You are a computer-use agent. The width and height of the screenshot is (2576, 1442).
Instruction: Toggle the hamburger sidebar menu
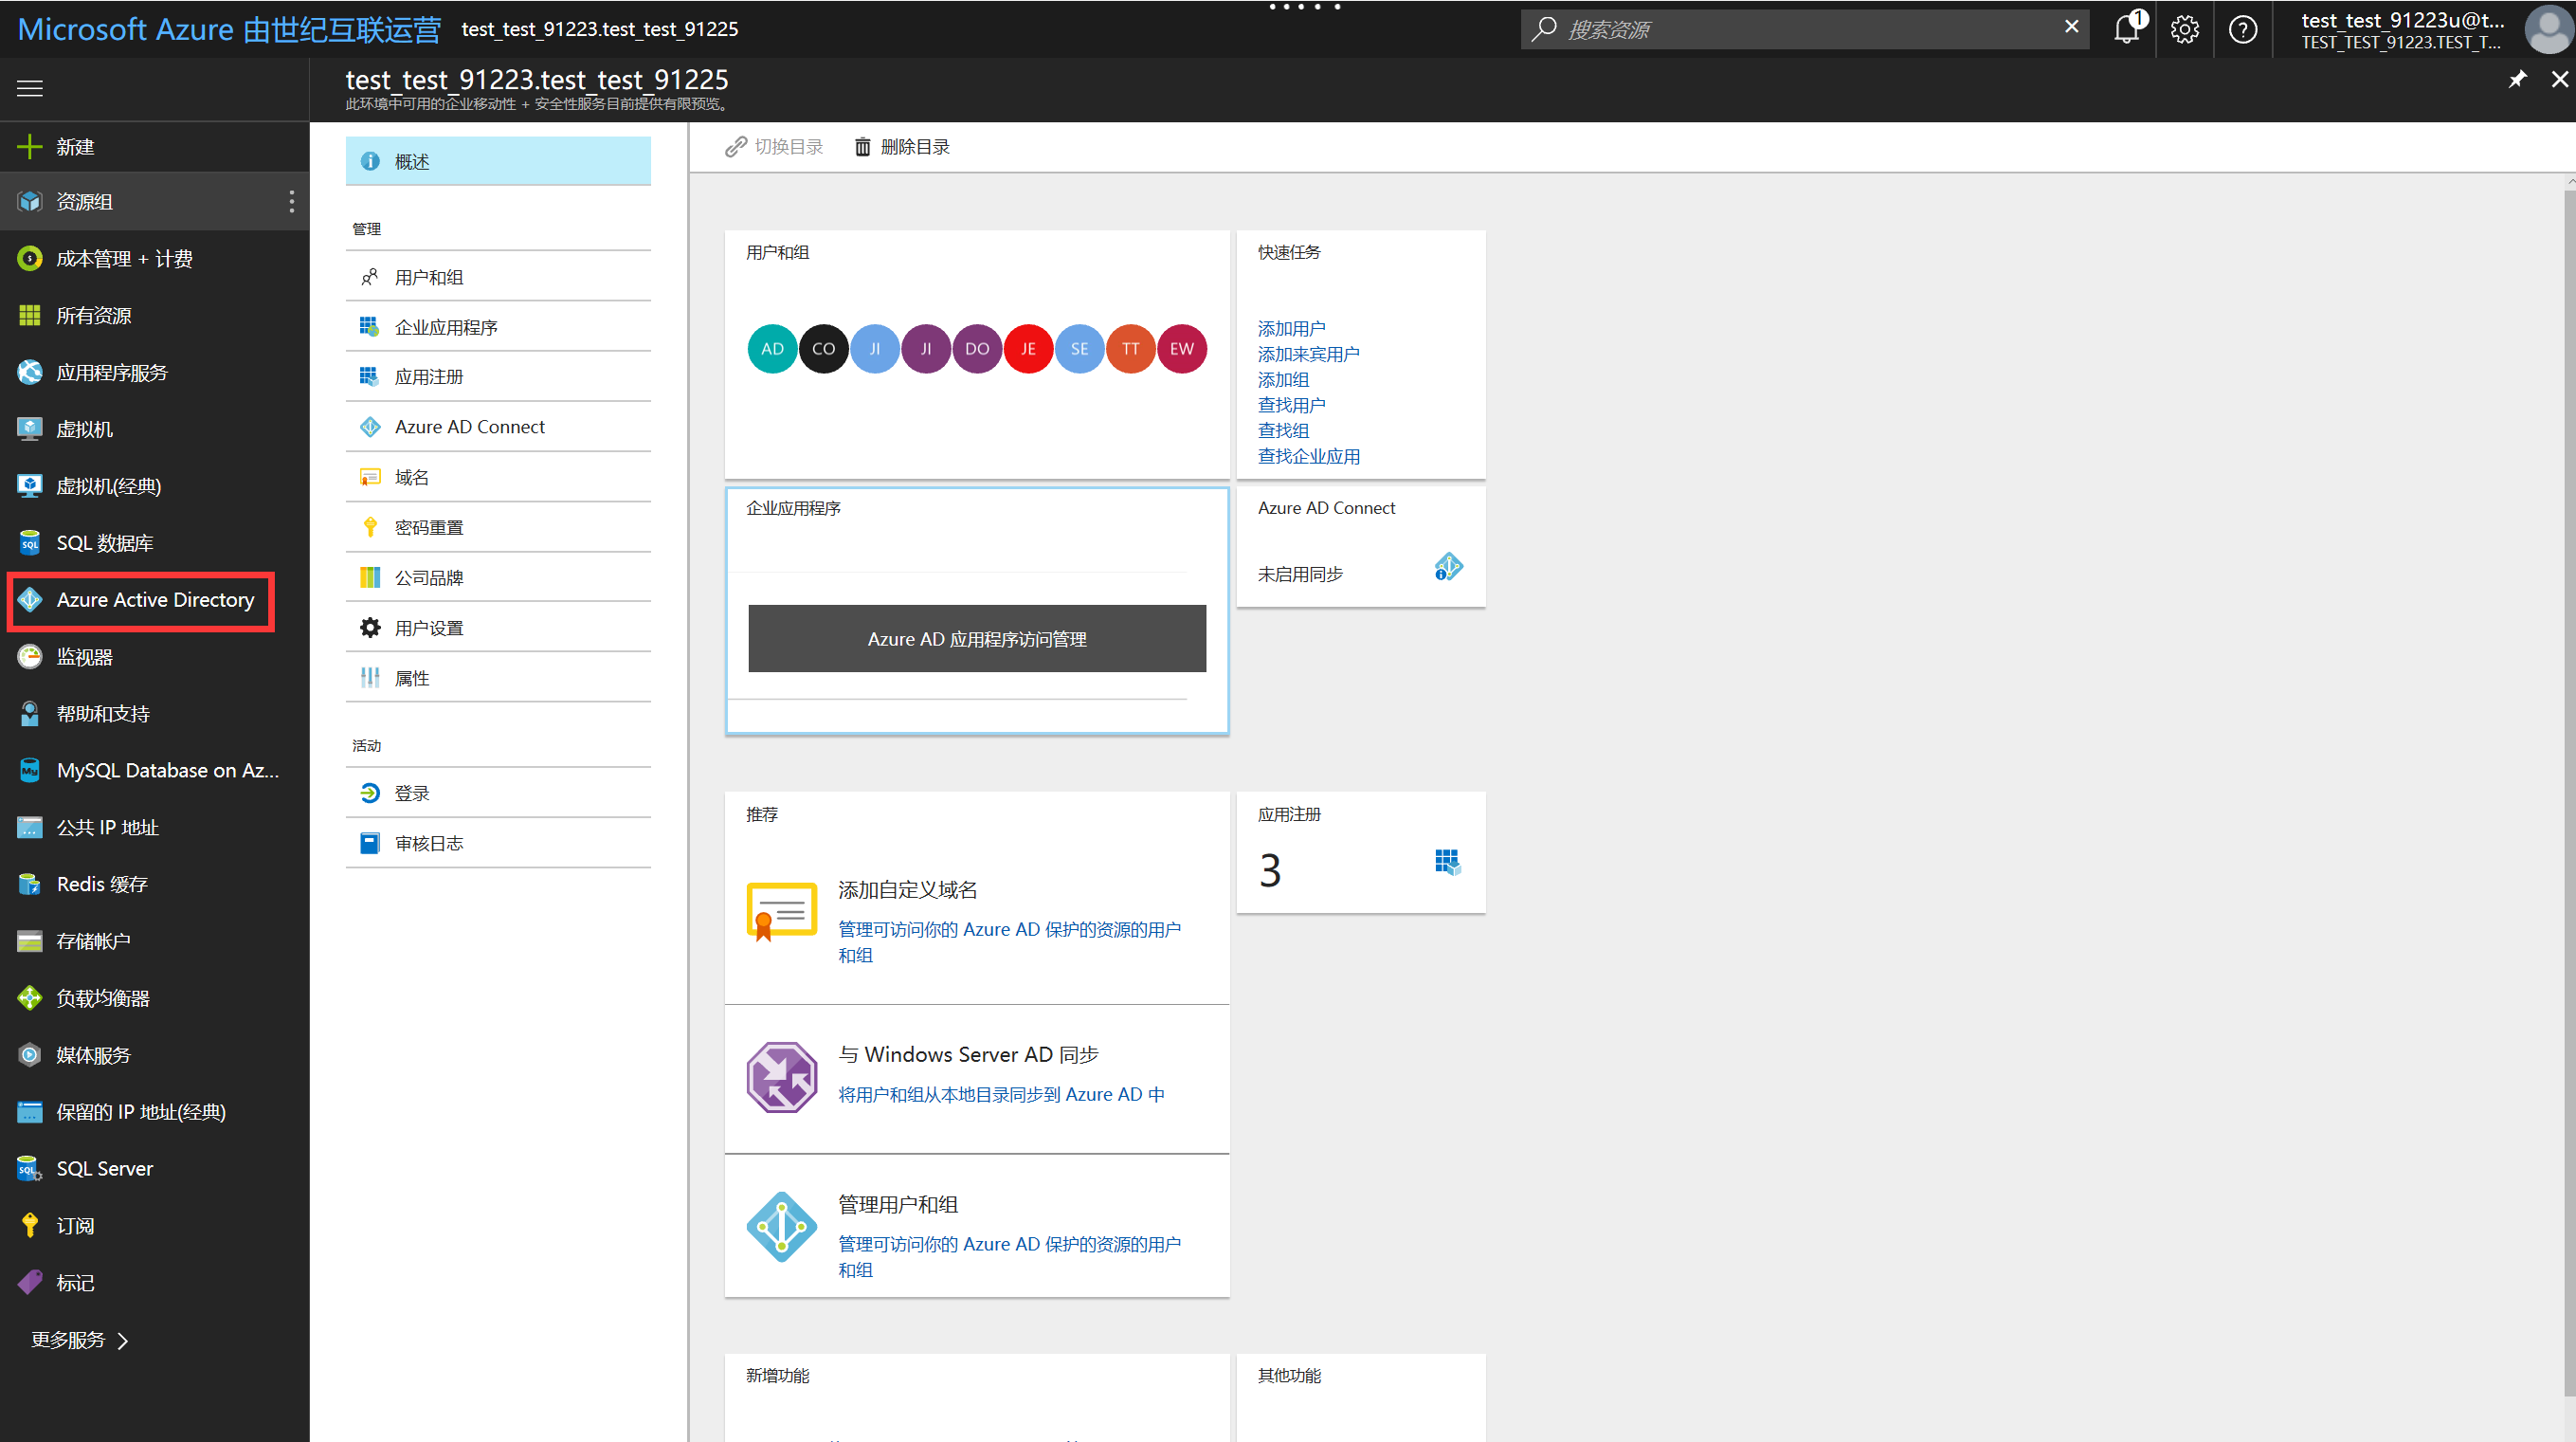pos(30,88)
